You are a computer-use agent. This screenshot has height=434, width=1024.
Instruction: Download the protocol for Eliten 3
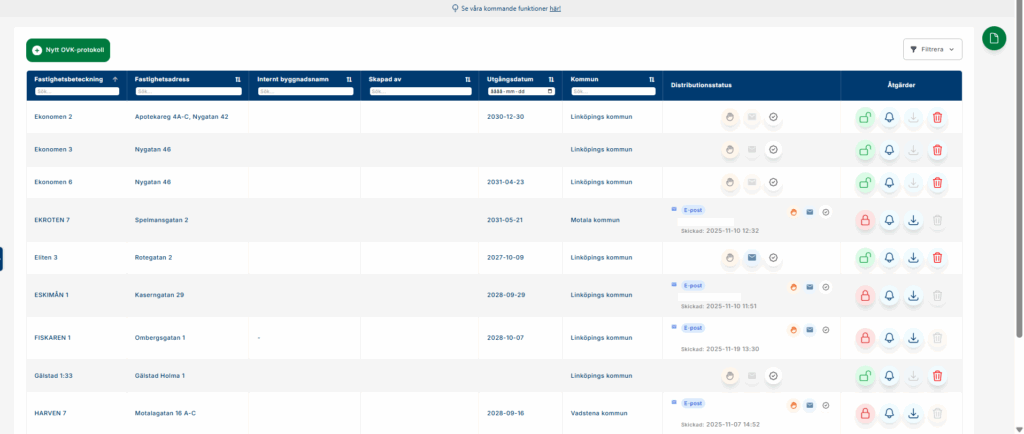(913, 257)
